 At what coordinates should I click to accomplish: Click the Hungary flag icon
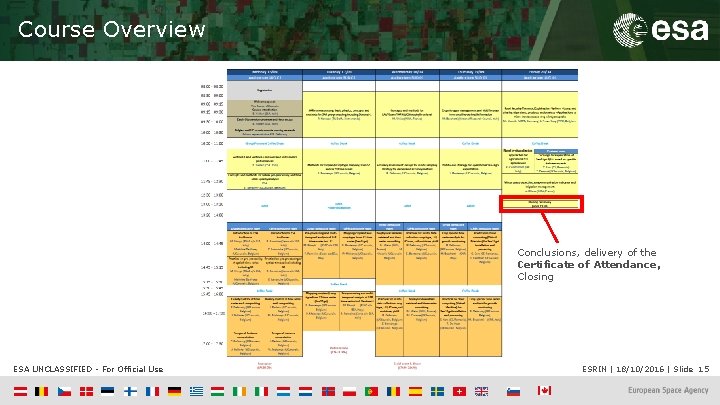(218, 391)
